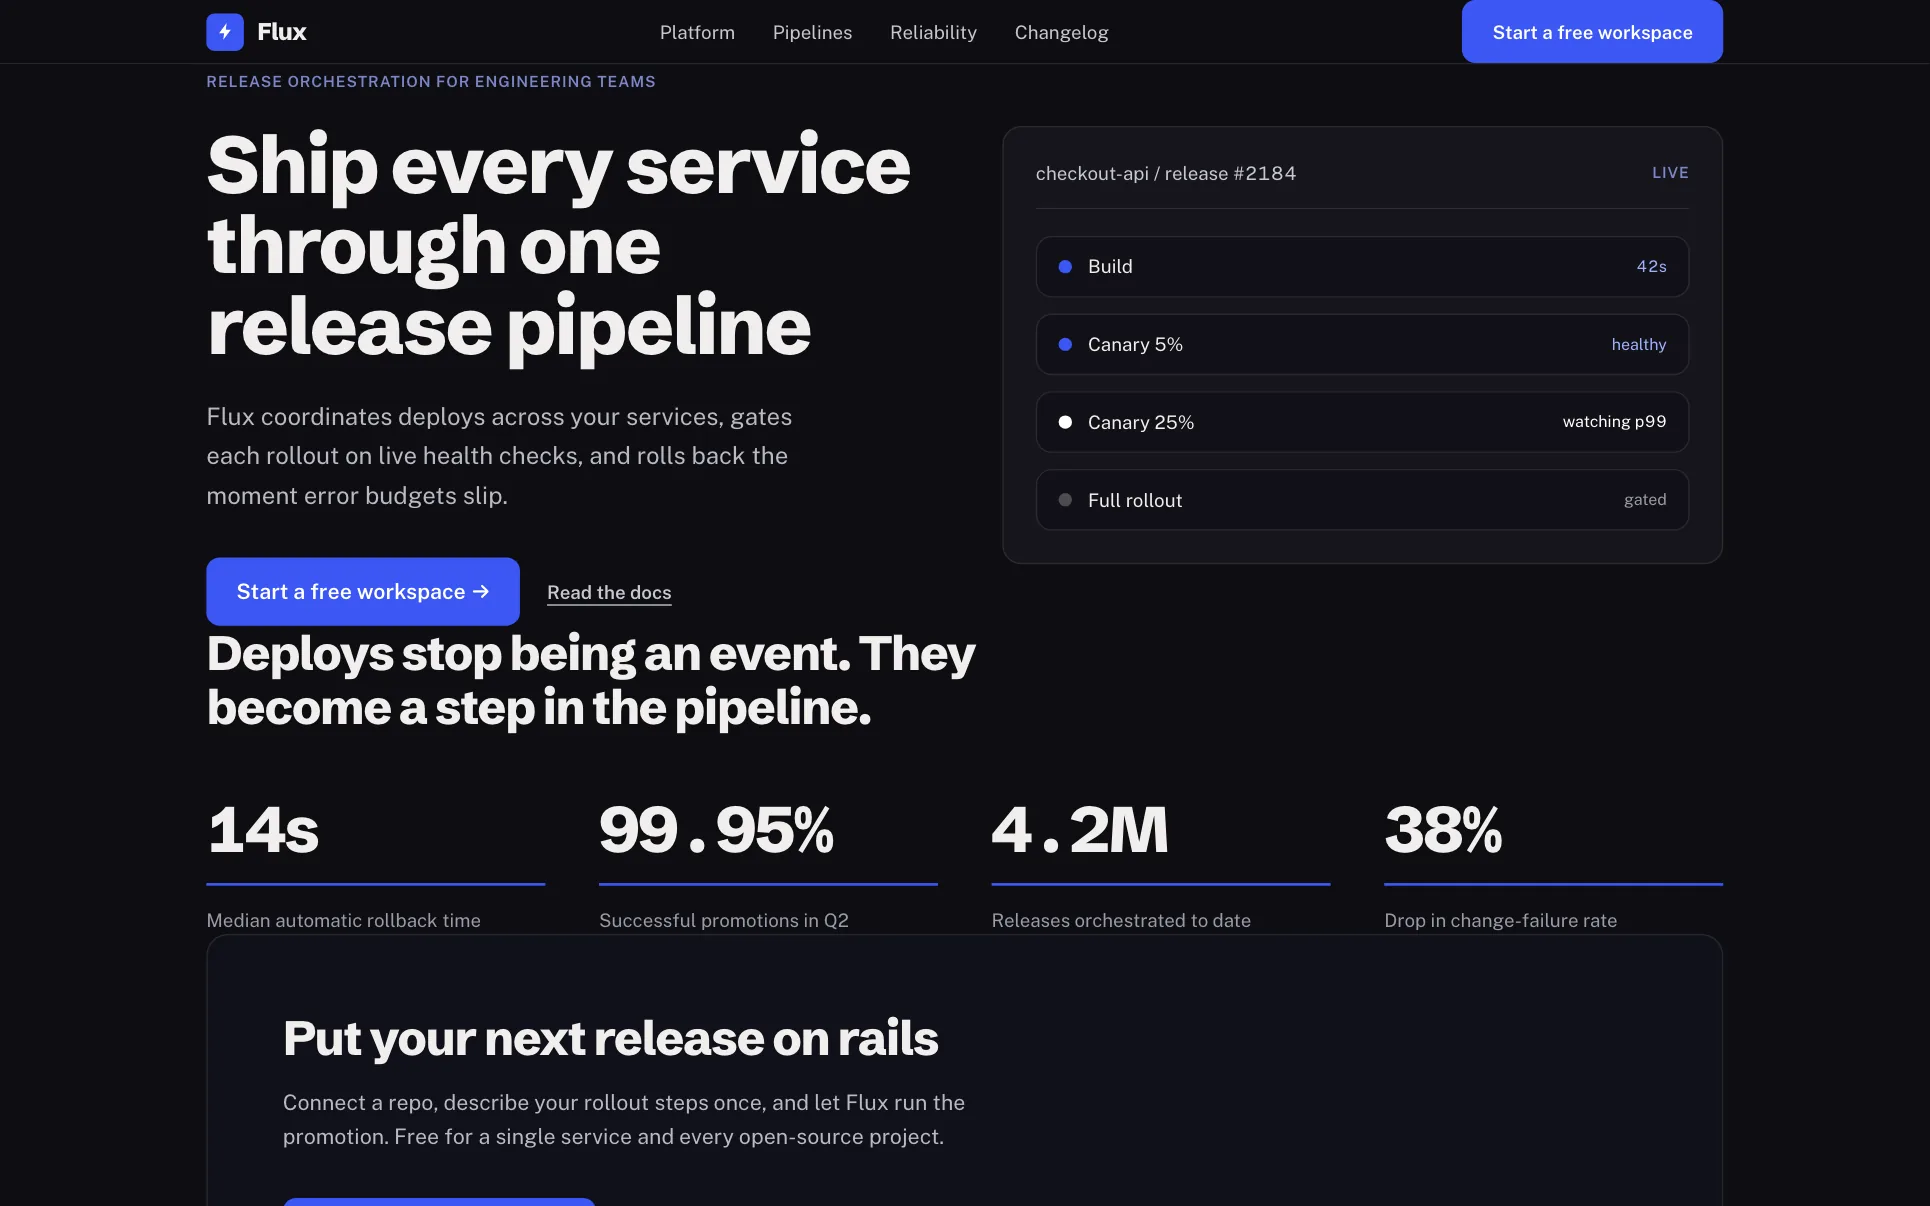This screenshot has width=1930, height=1206.
Task: Follow the Read the docs link
Action: pos(609,592)
